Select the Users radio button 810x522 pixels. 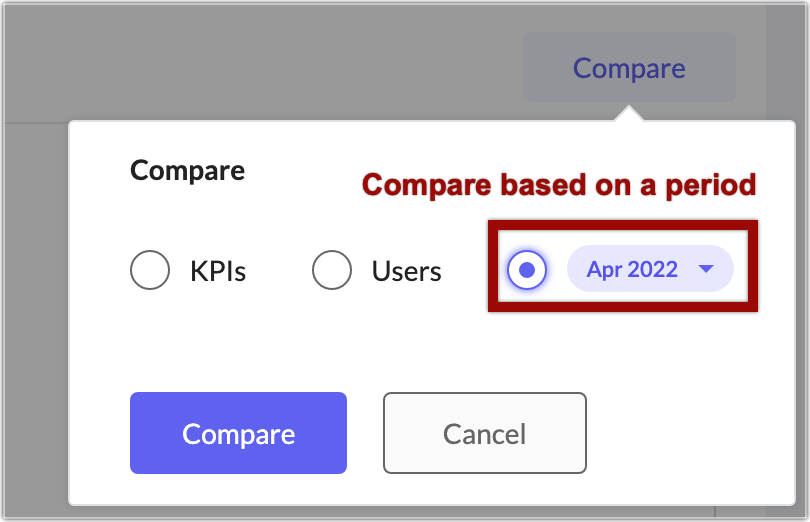pos(332,270)
